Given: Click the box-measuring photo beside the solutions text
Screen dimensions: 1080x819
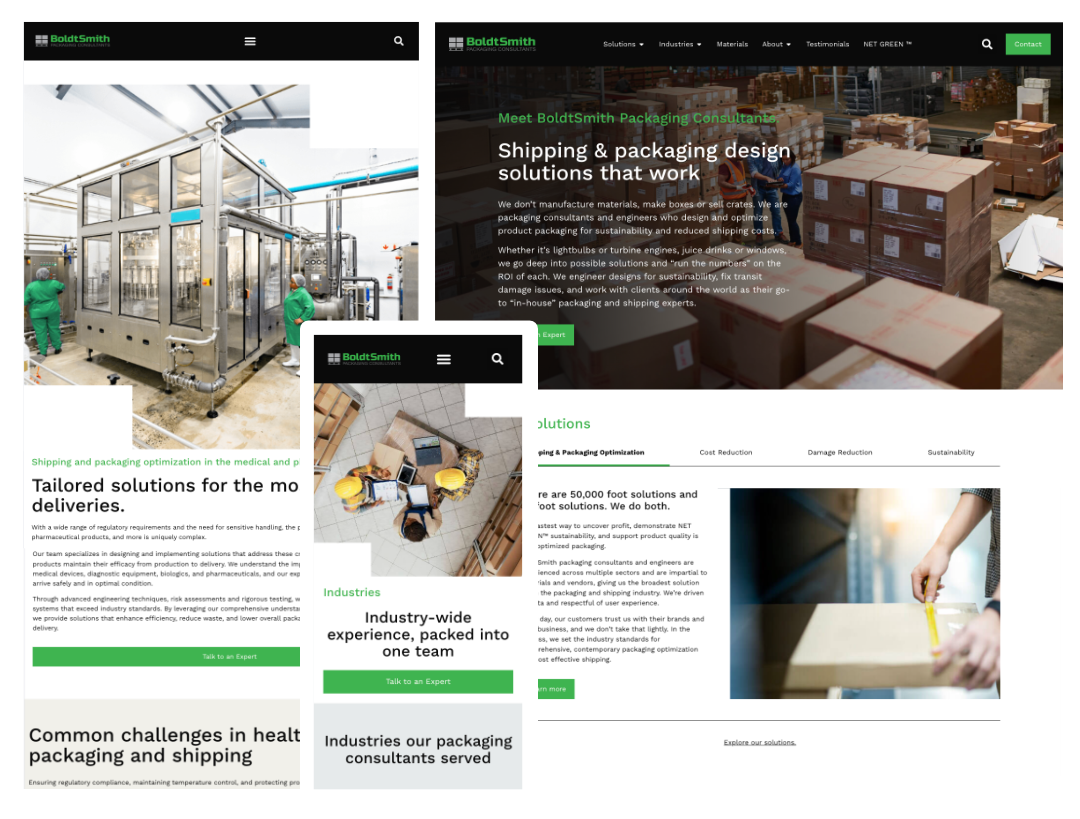Looking at the screenshot, I should tap(864, 593).
